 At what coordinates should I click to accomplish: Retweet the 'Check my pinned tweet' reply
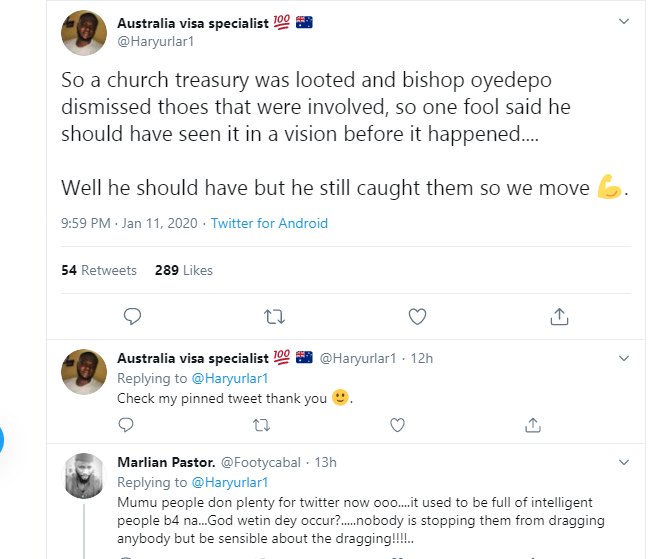click(x=261, y=425)
